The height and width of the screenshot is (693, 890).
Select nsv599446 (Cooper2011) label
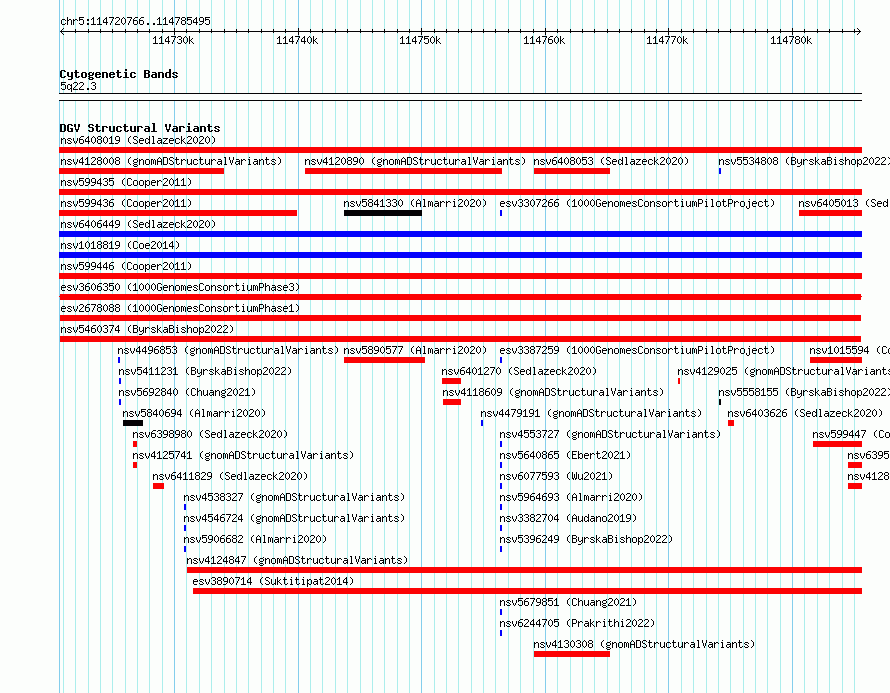point(126,266)
